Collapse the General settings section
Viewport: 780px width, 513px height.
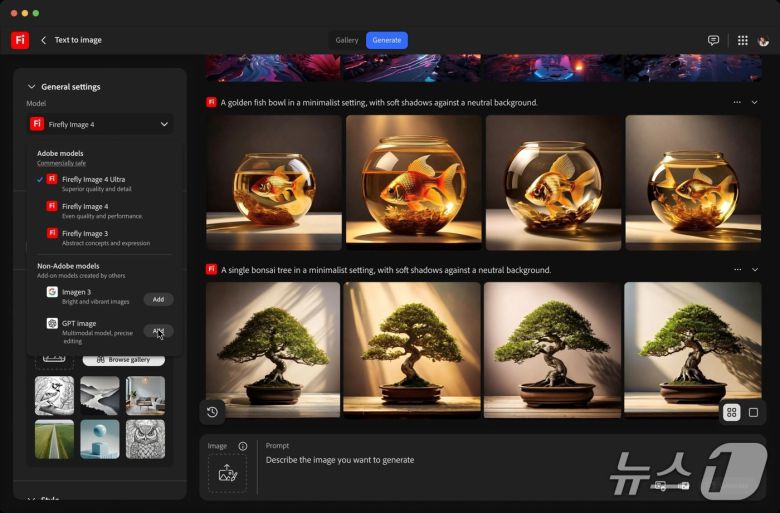(x=31, y=87)
